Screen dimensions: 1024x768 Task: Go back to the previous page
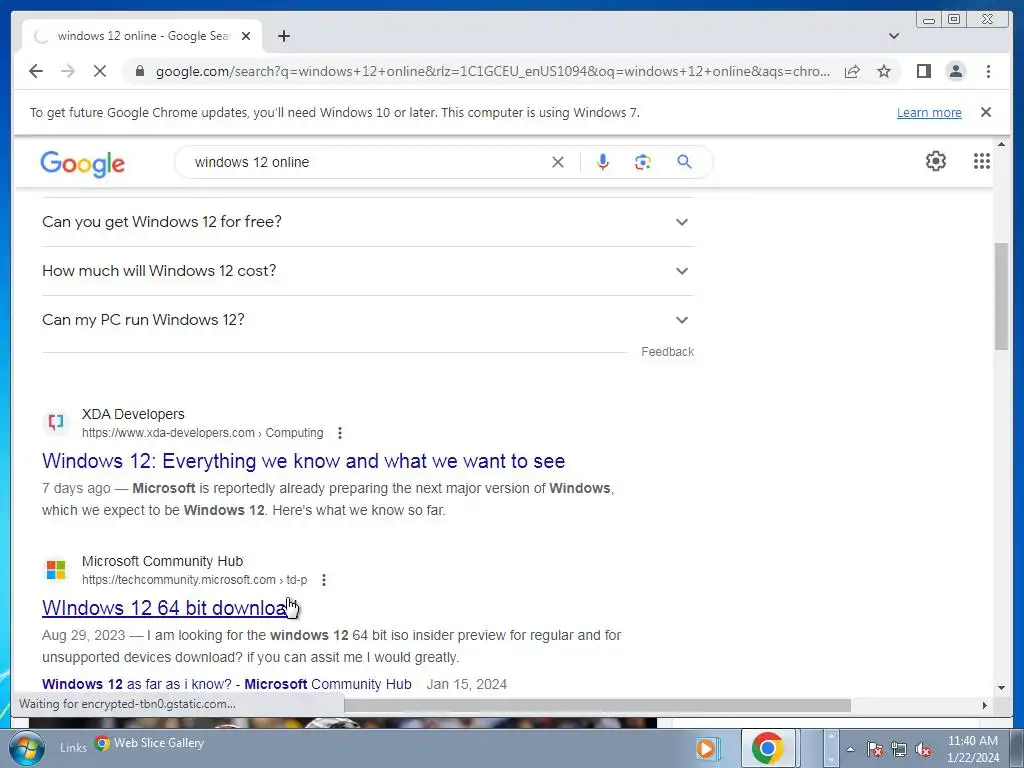[x=36, y=71]
